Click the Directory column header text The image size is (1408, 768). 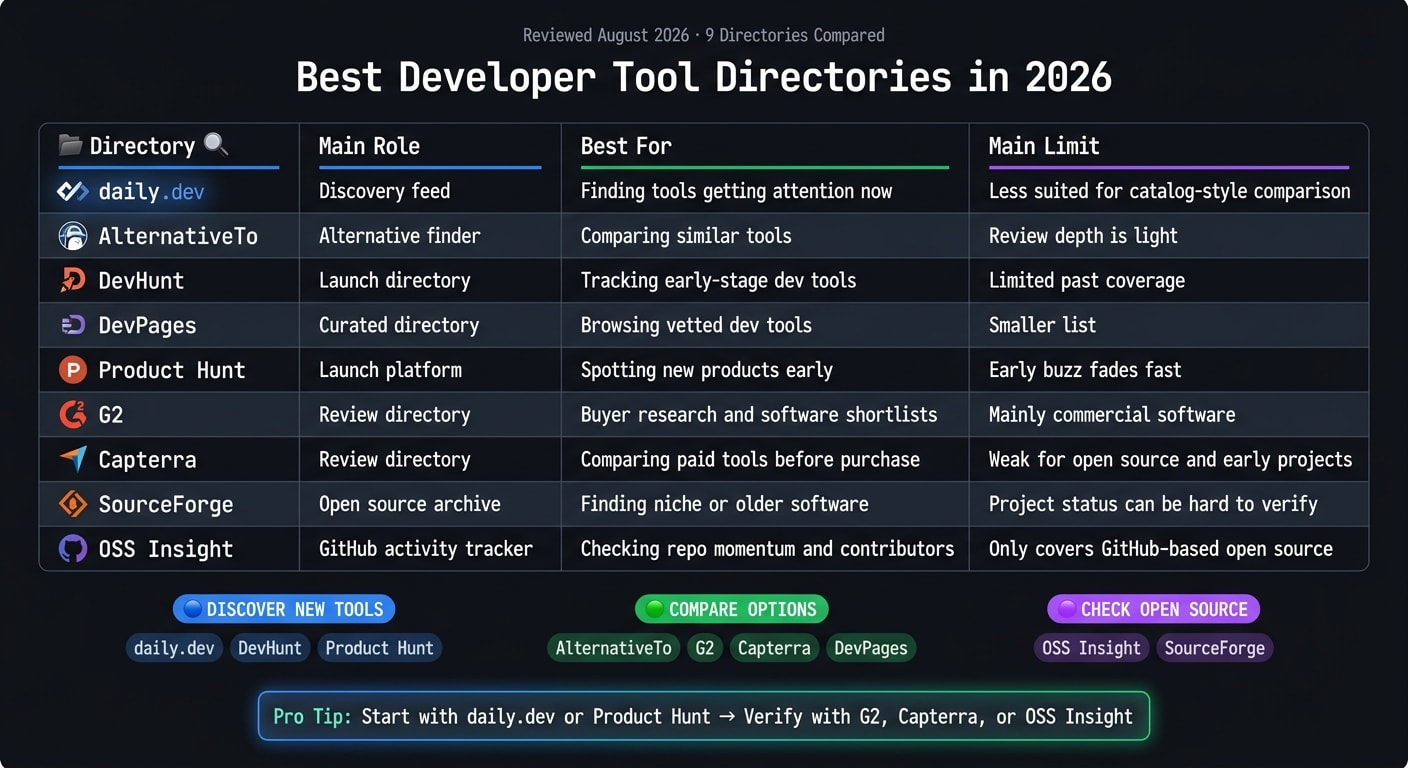click(x=142, y=146)
